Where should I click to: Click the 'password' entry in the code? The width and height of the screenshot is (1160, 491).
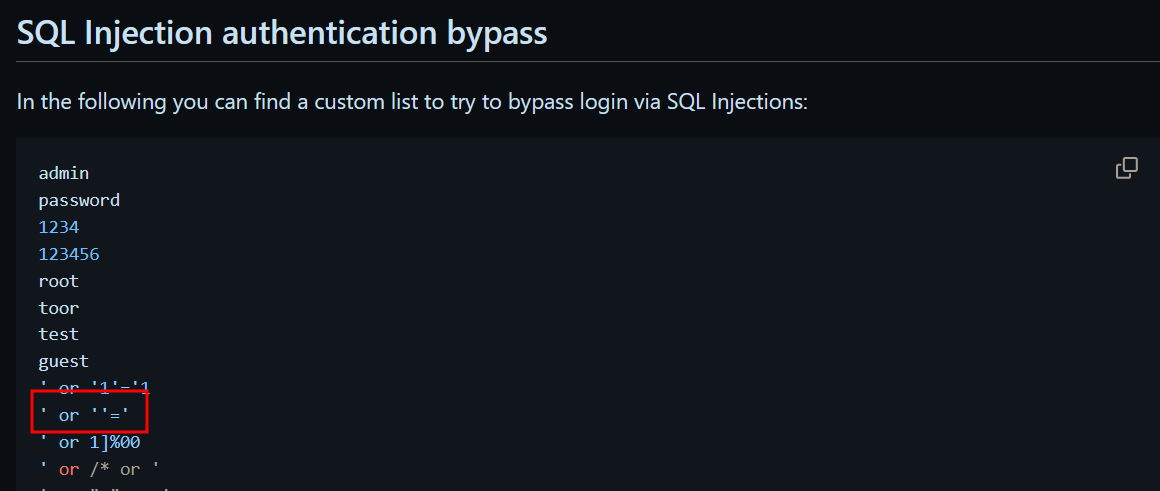[x=79, y=200]
